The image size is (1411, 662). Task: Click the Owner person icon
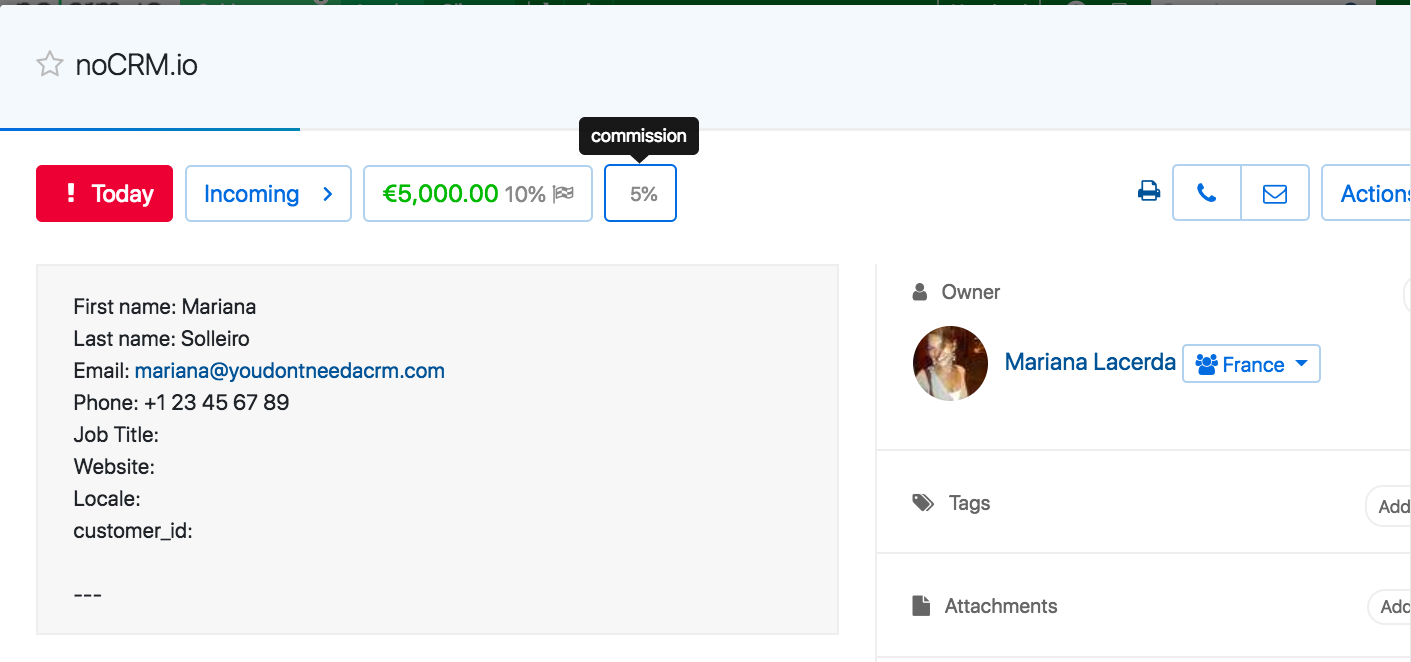click(920, 292)
